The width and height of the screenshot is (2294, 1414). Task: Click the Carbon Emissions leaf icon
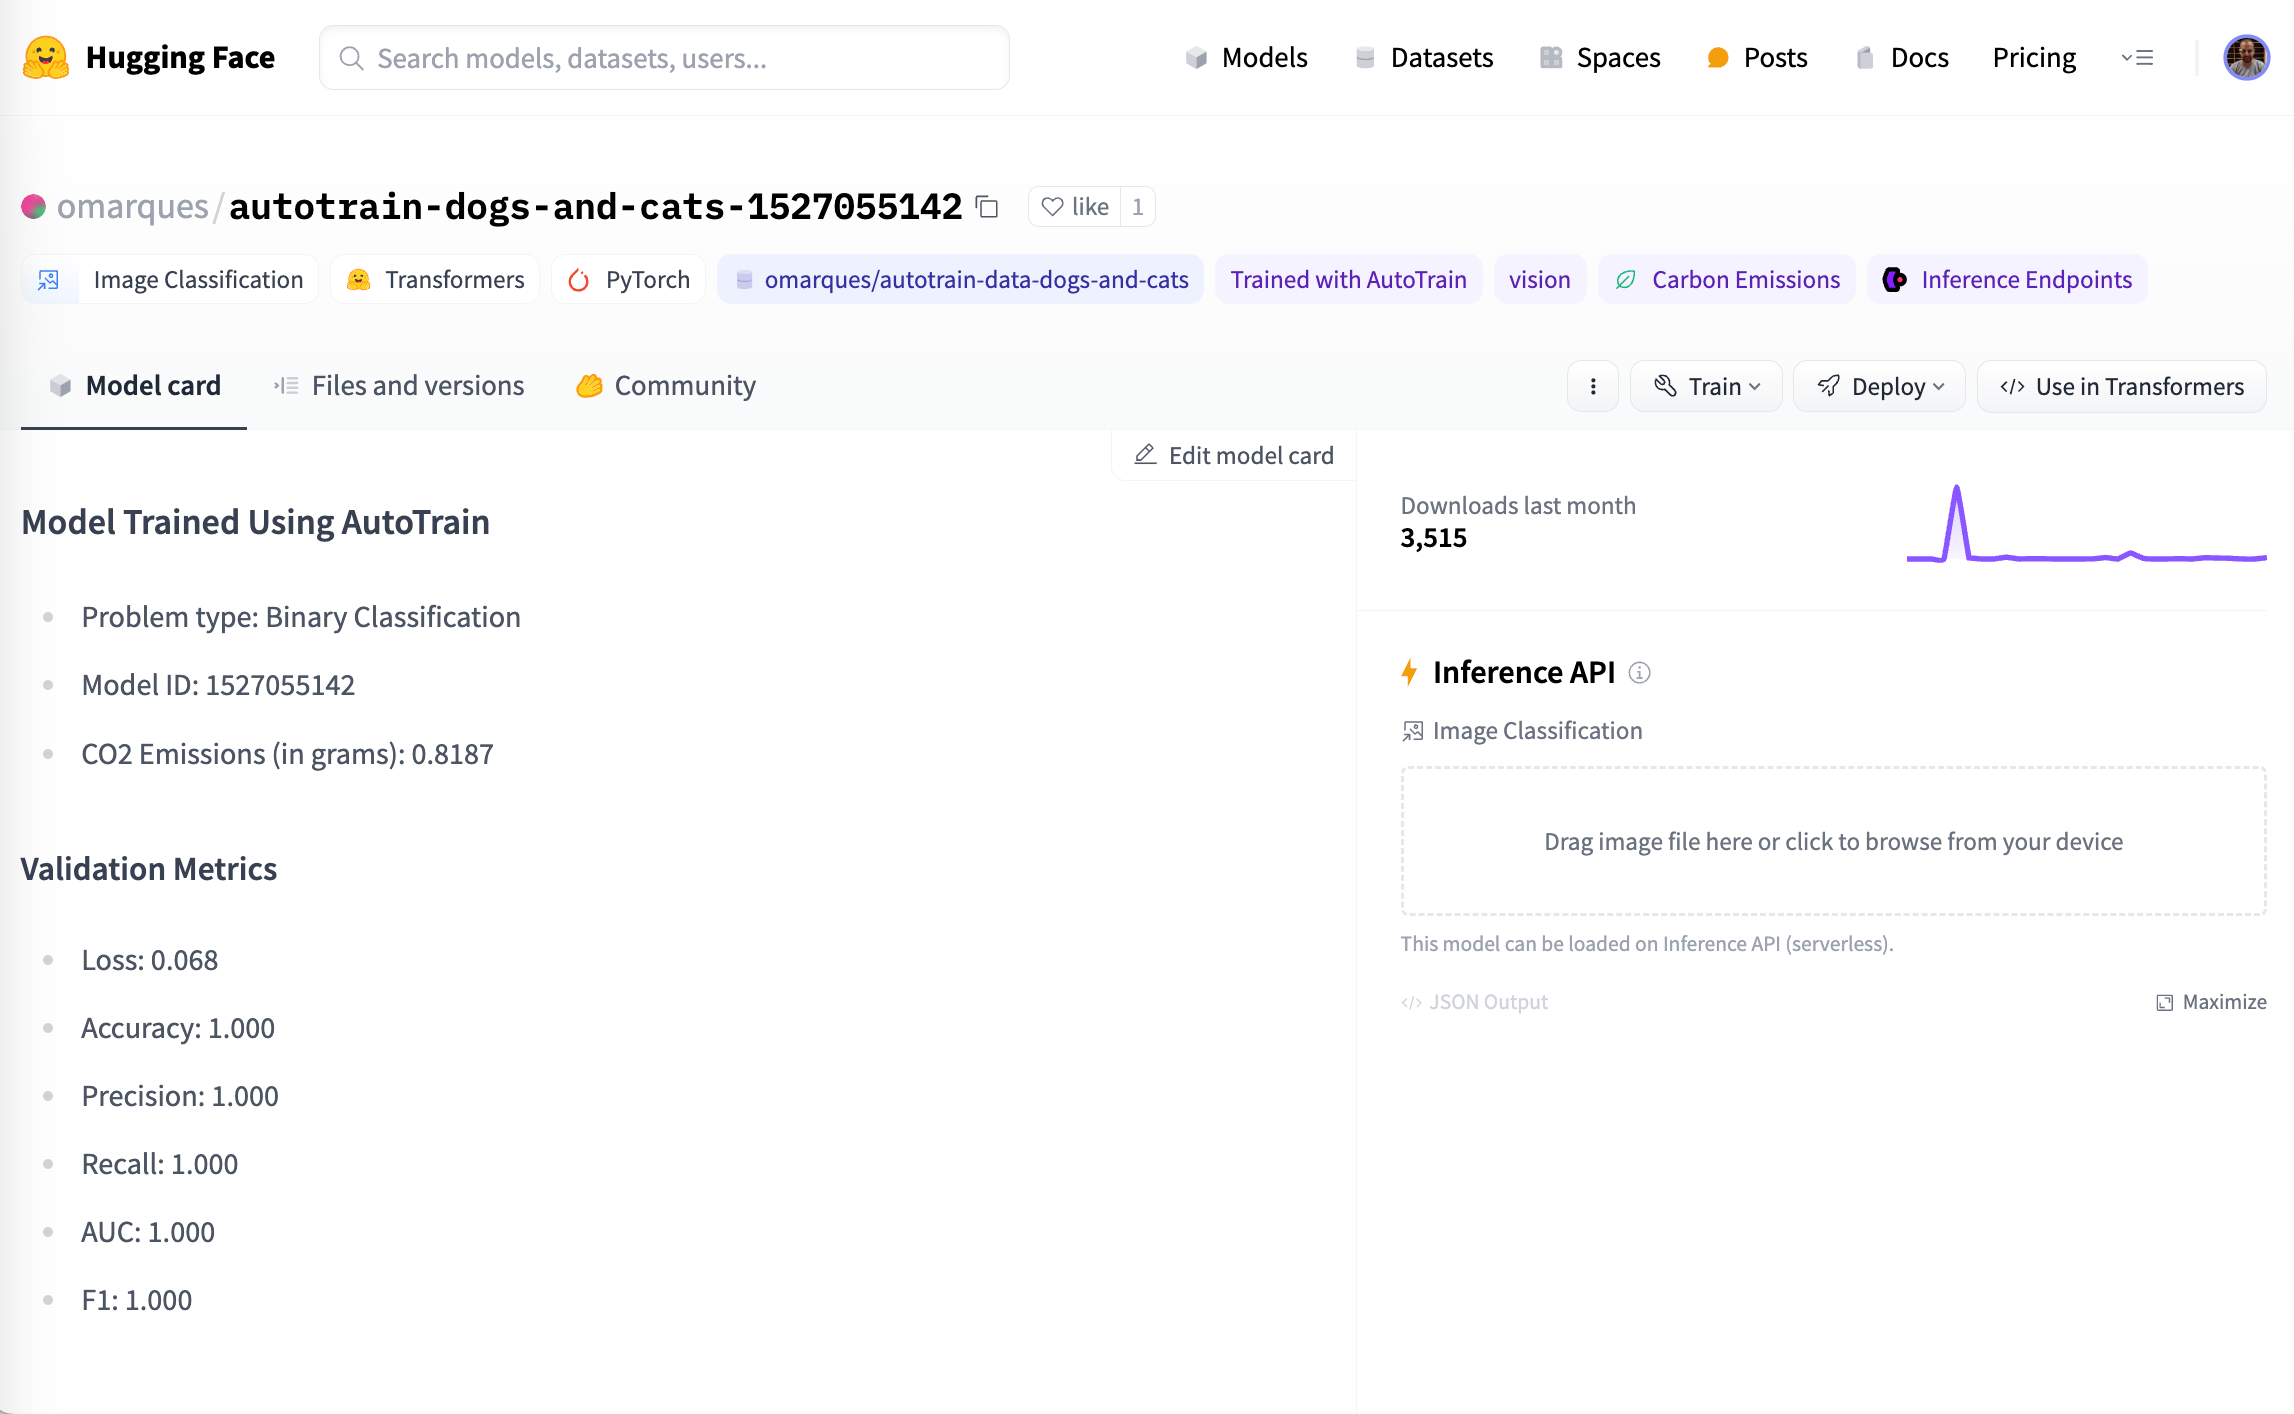(1626, 280)
